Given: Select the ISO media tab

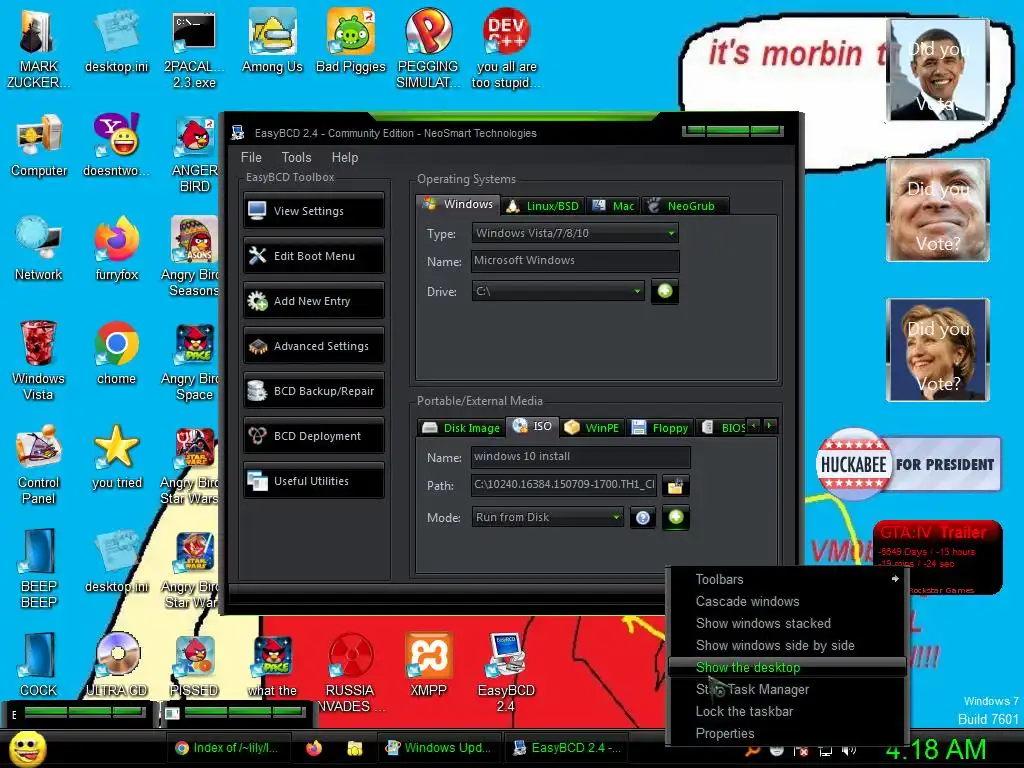Looking at the screenshot, I should 533,426.
